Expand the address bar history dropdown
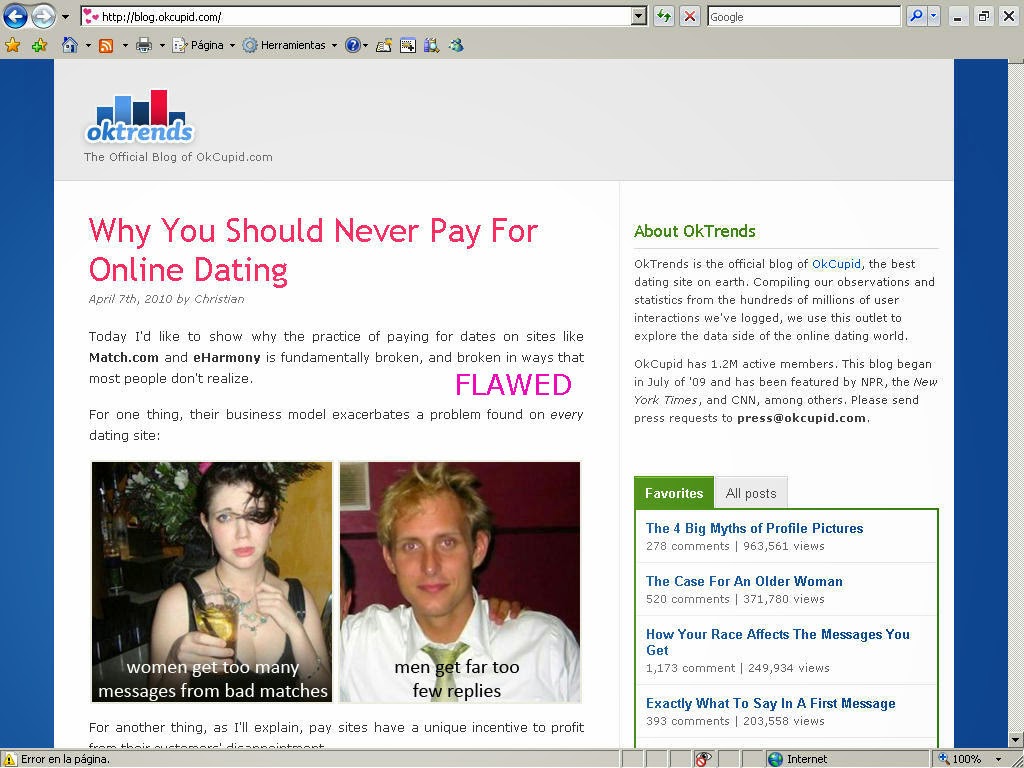The height and width of the screenshot is (768, 1024). pos(639,17)
